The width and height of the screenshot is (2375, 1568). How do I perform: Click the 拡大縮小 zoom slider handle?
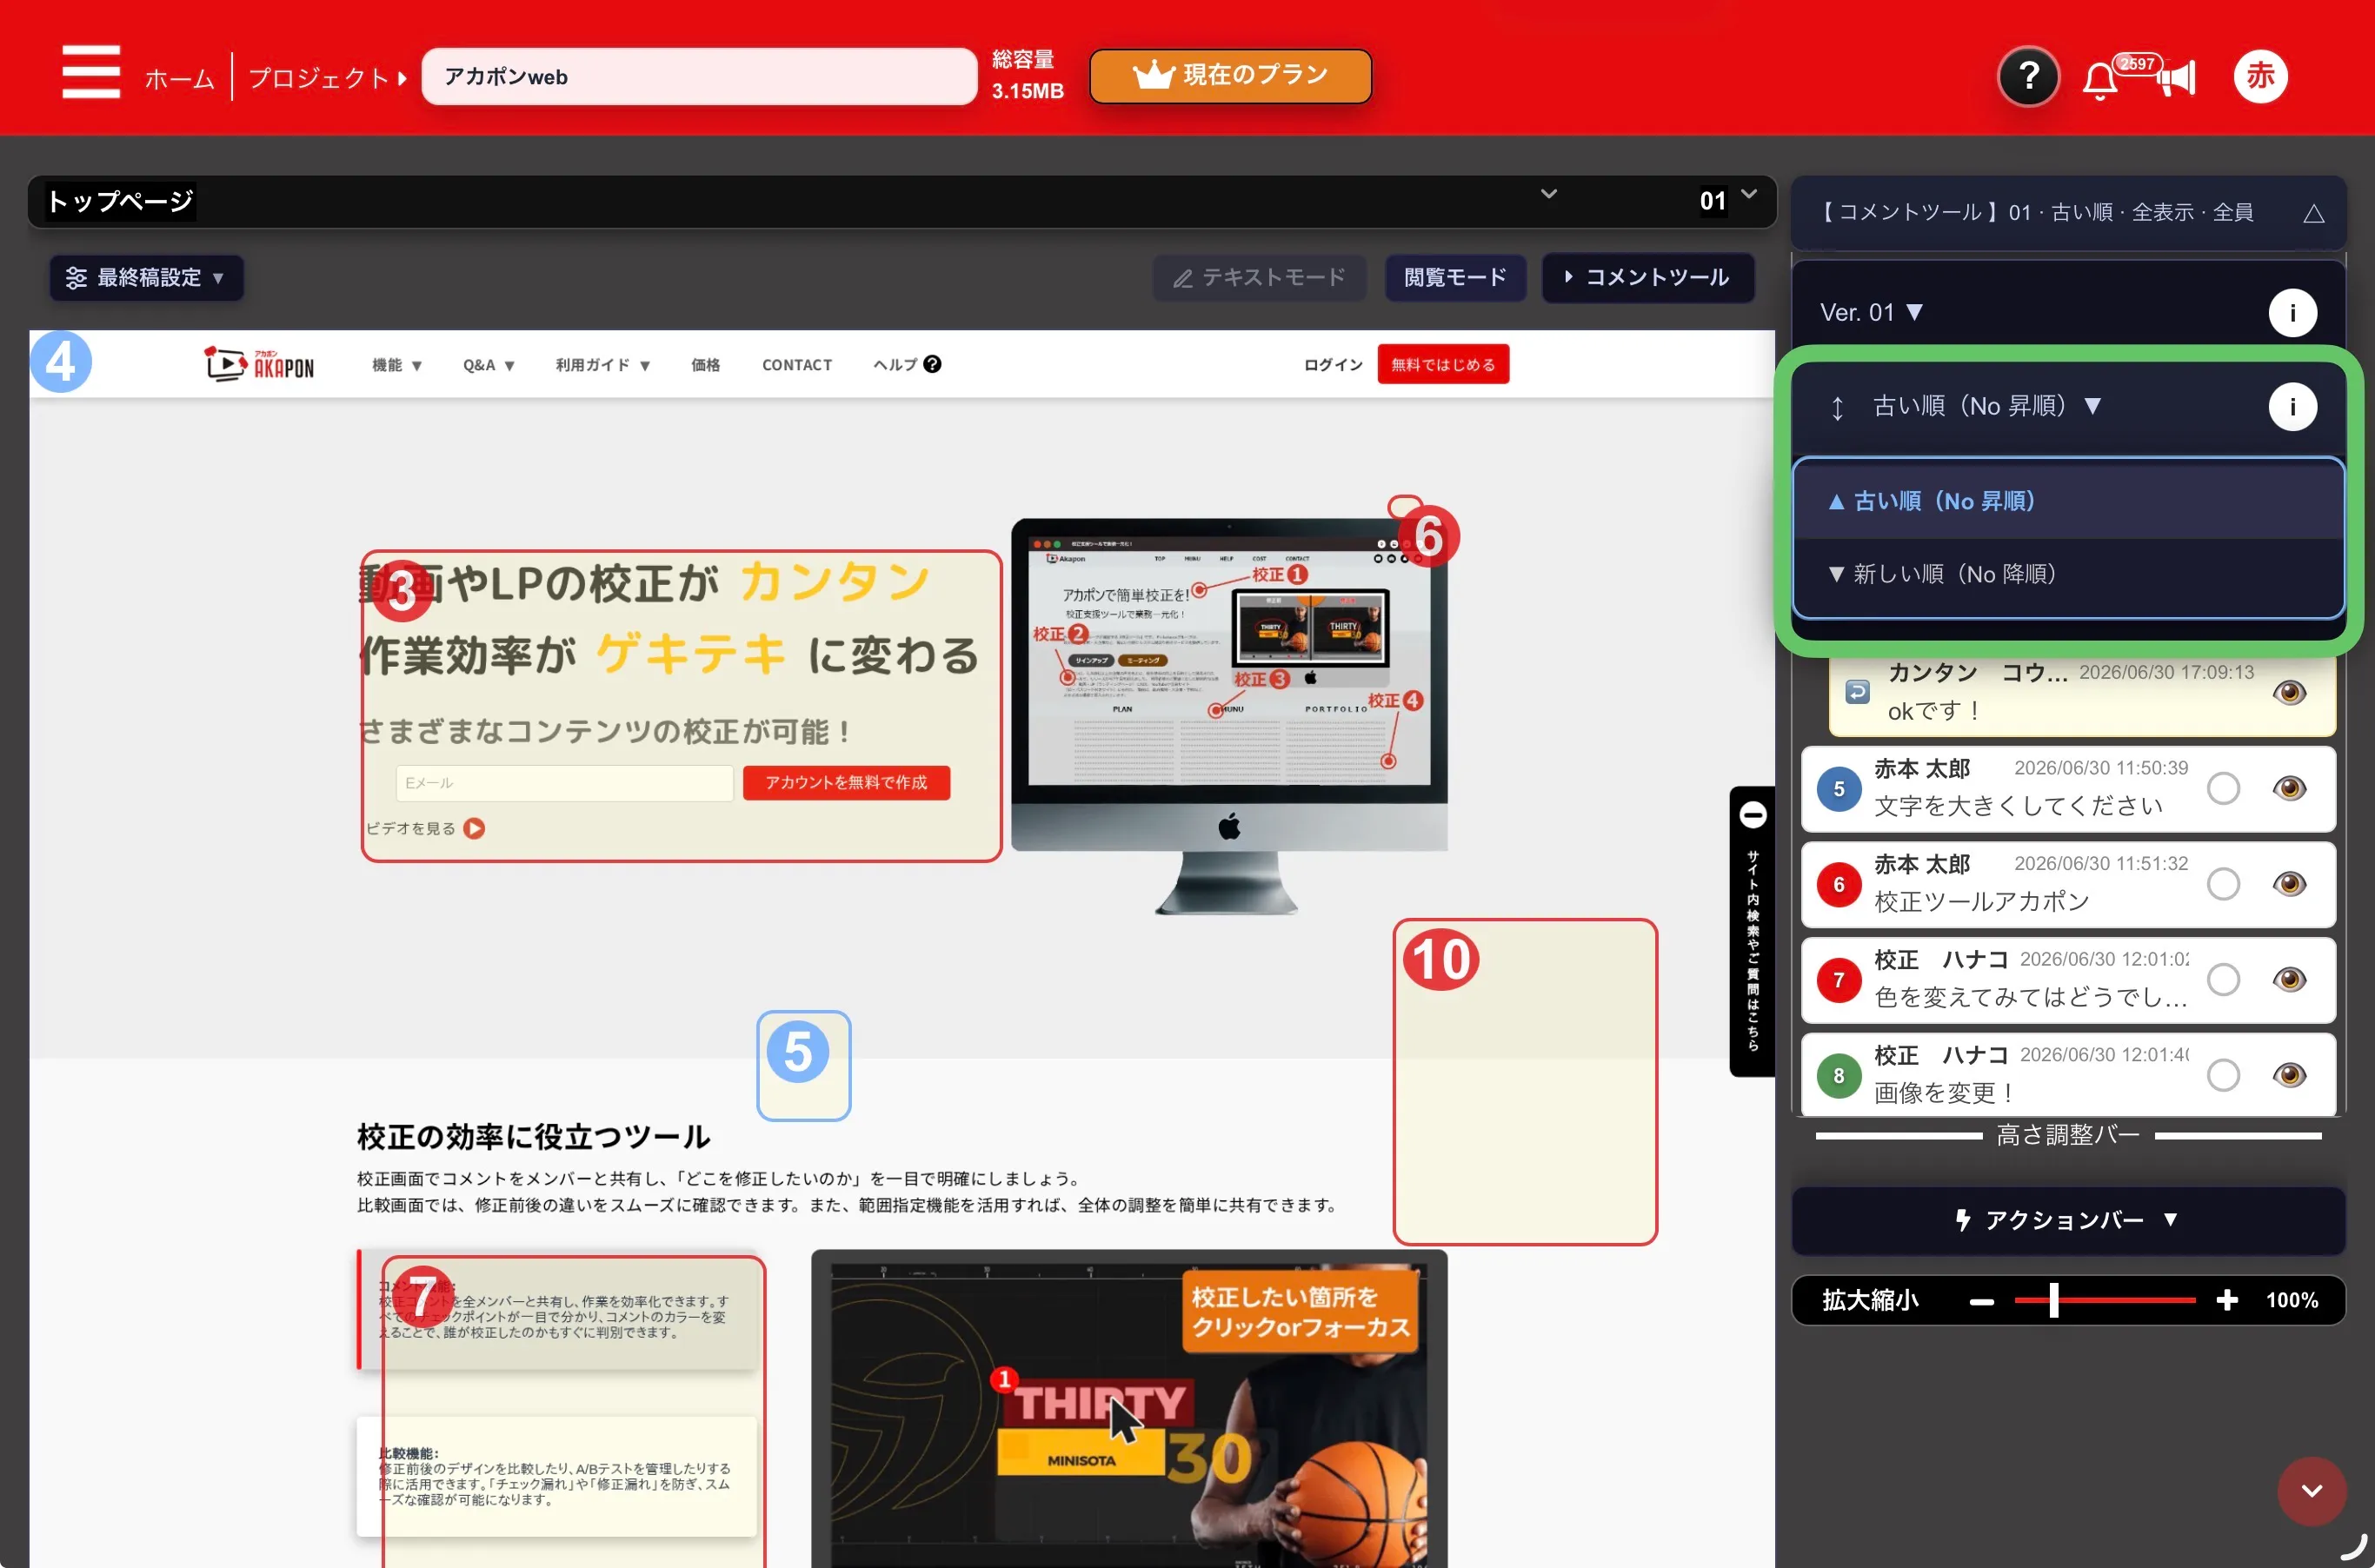point(2053,1300)
